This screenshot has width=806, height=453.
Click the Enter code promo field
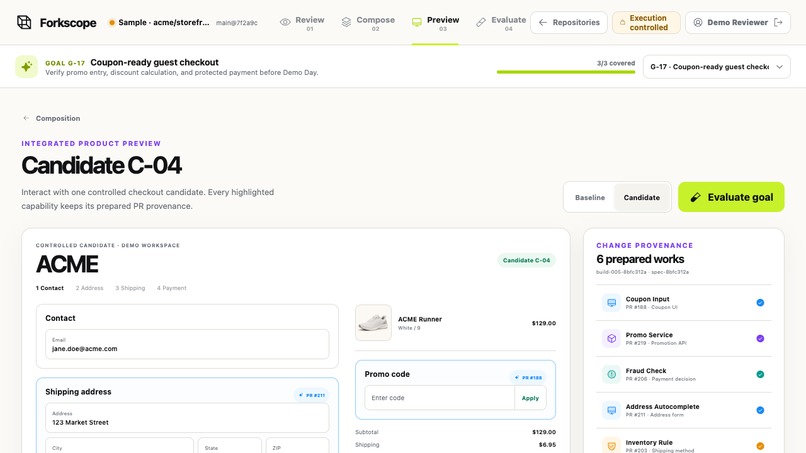pyautogui.click(x=439, y=397)
